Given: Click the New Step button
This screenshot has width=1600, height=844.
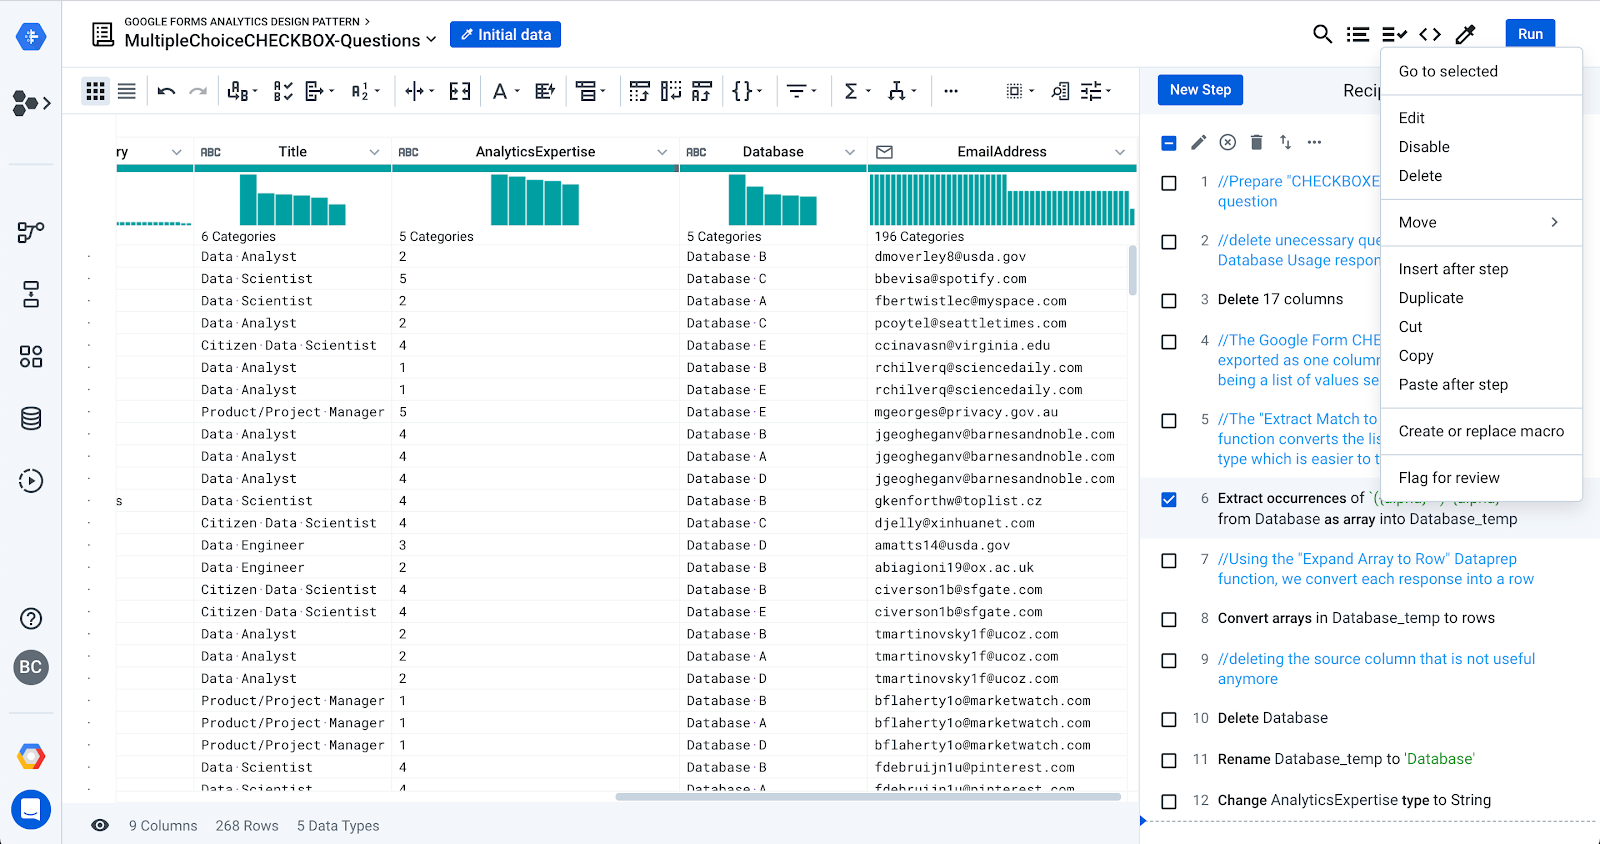Looking at the screenshot, I should [x=1200, y=90].
